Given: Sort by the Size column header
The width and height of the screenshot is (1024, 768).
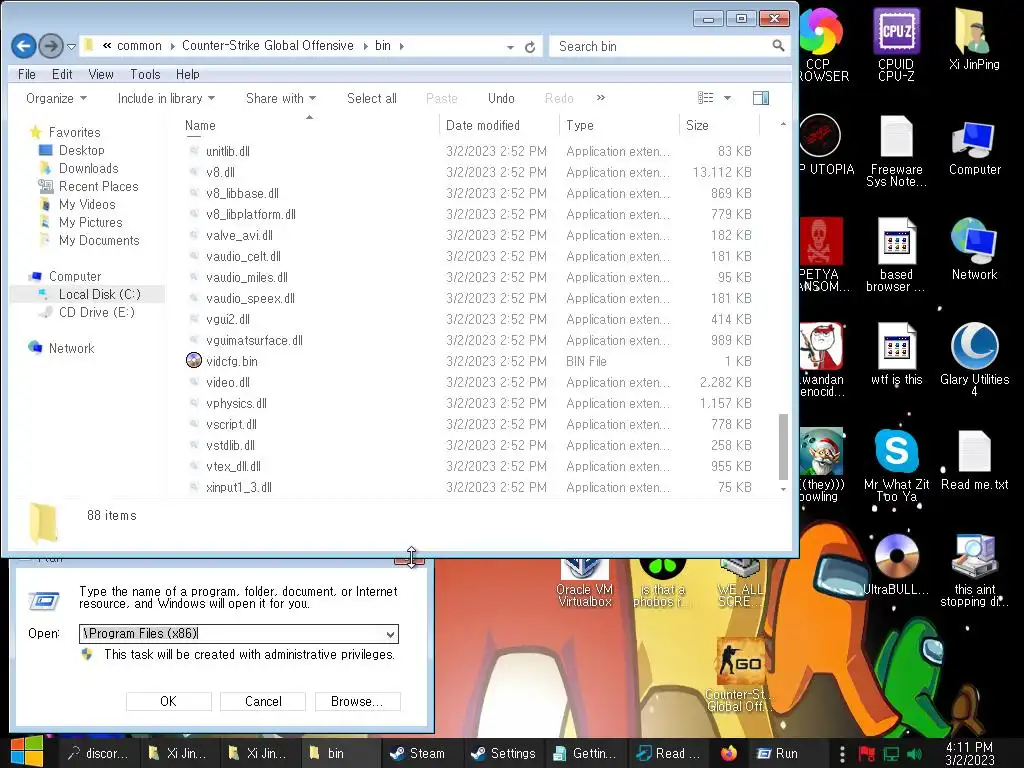Looking at the screenshot, I should [x=718, y=125].
